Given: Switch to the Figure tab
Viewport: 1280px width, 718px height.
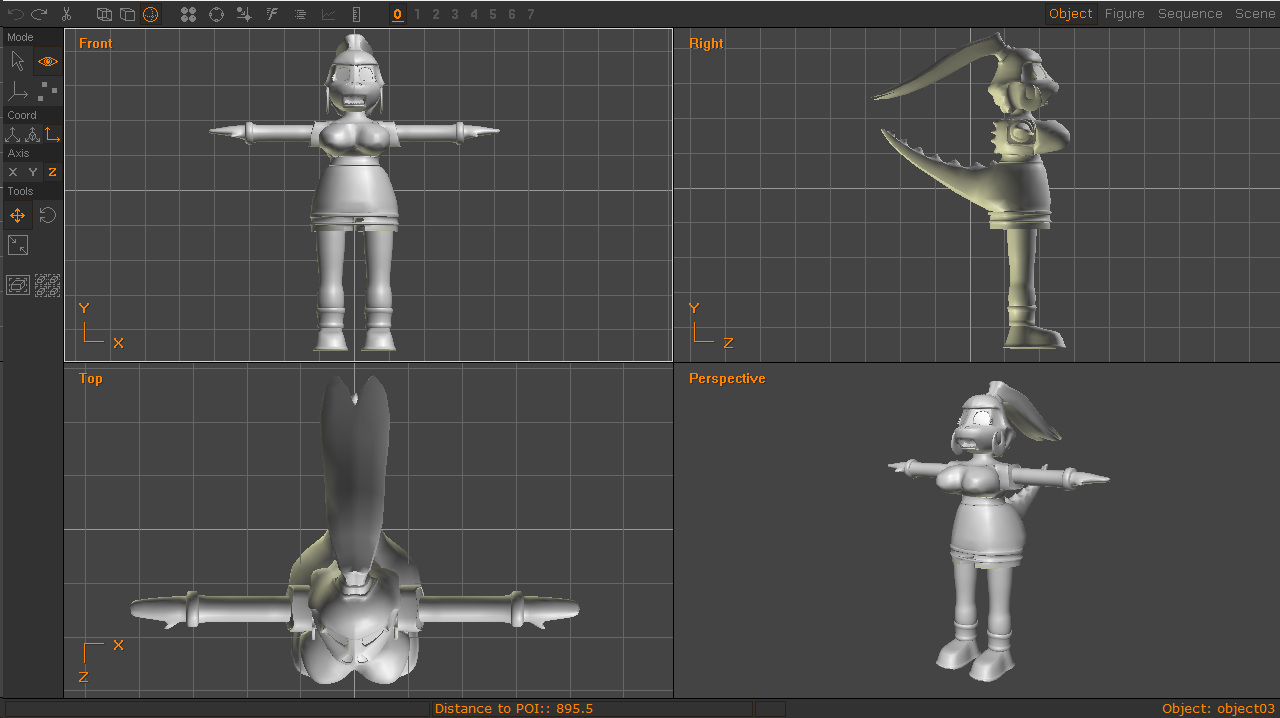Looking at the screenshot, I should (x=1124, y=14).
